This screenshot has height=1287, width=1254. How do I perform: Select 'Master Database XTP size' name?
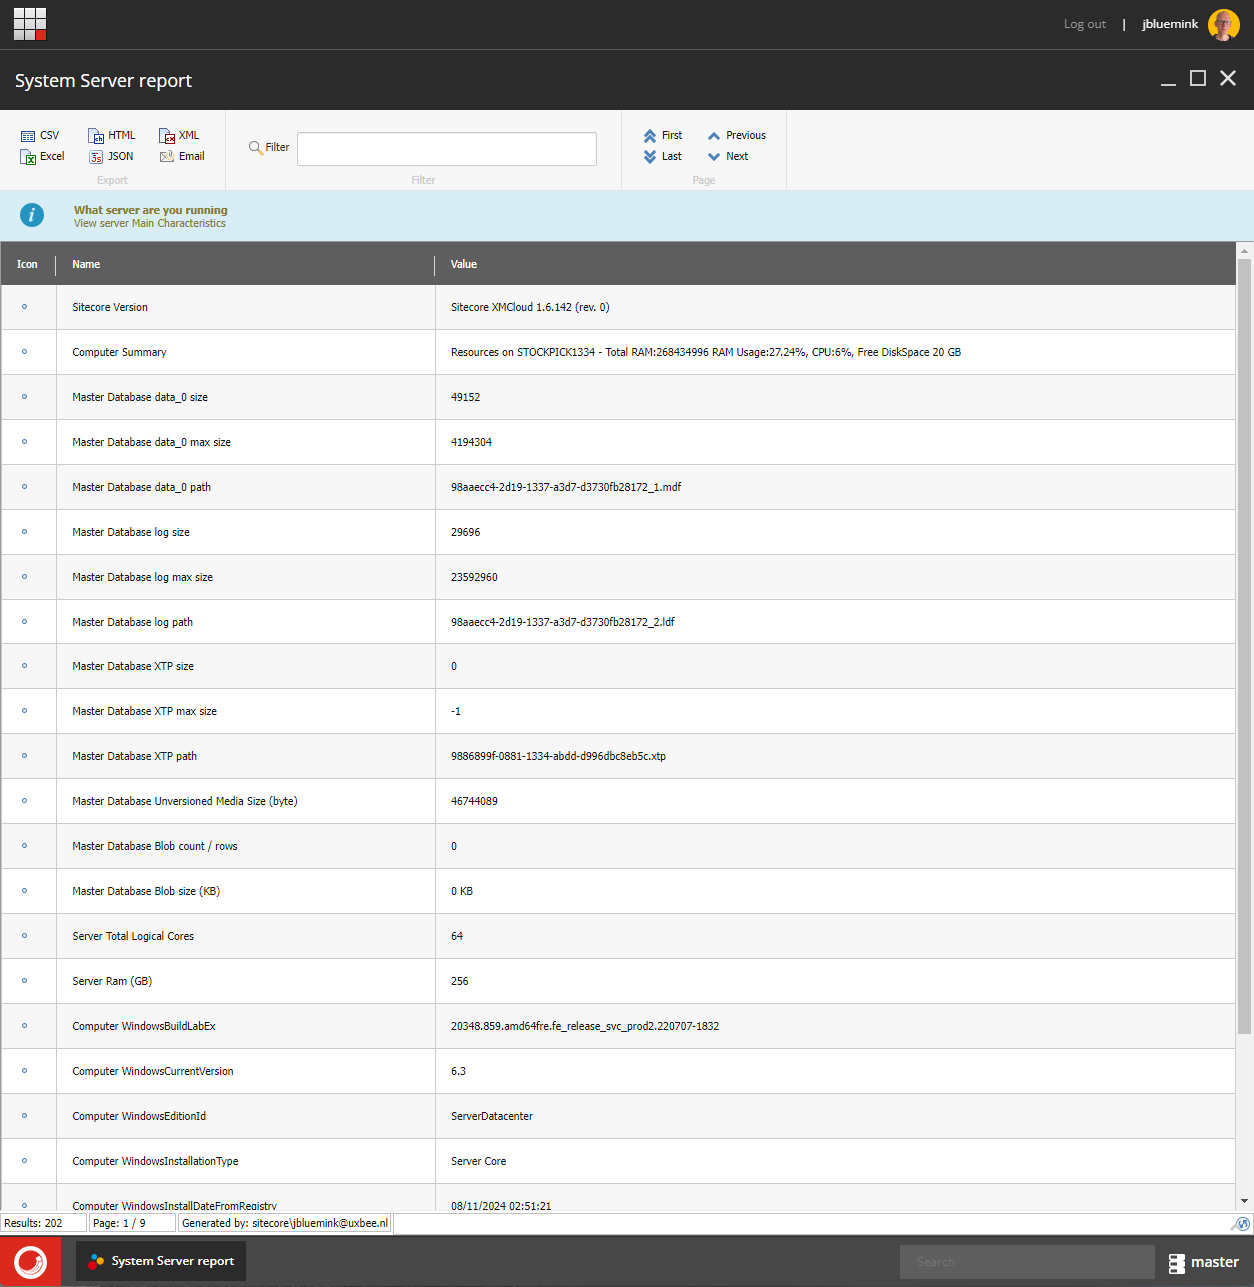click(133, 666)
